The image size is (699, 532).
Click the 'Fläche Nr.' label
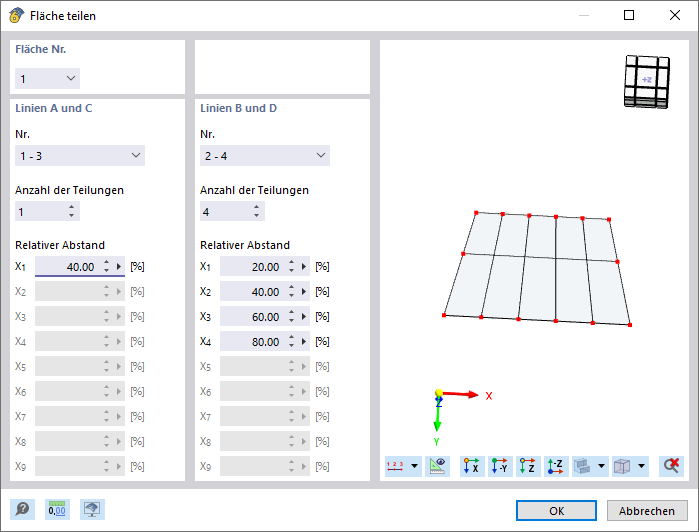41,49
